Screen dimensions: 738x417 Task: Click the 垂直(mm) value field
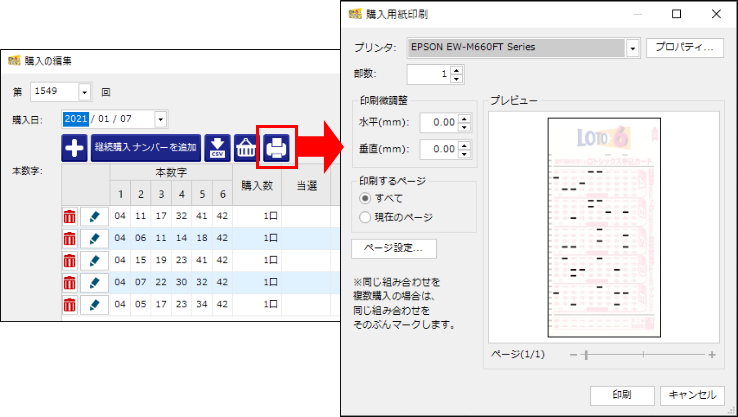[x=439, y=150]
